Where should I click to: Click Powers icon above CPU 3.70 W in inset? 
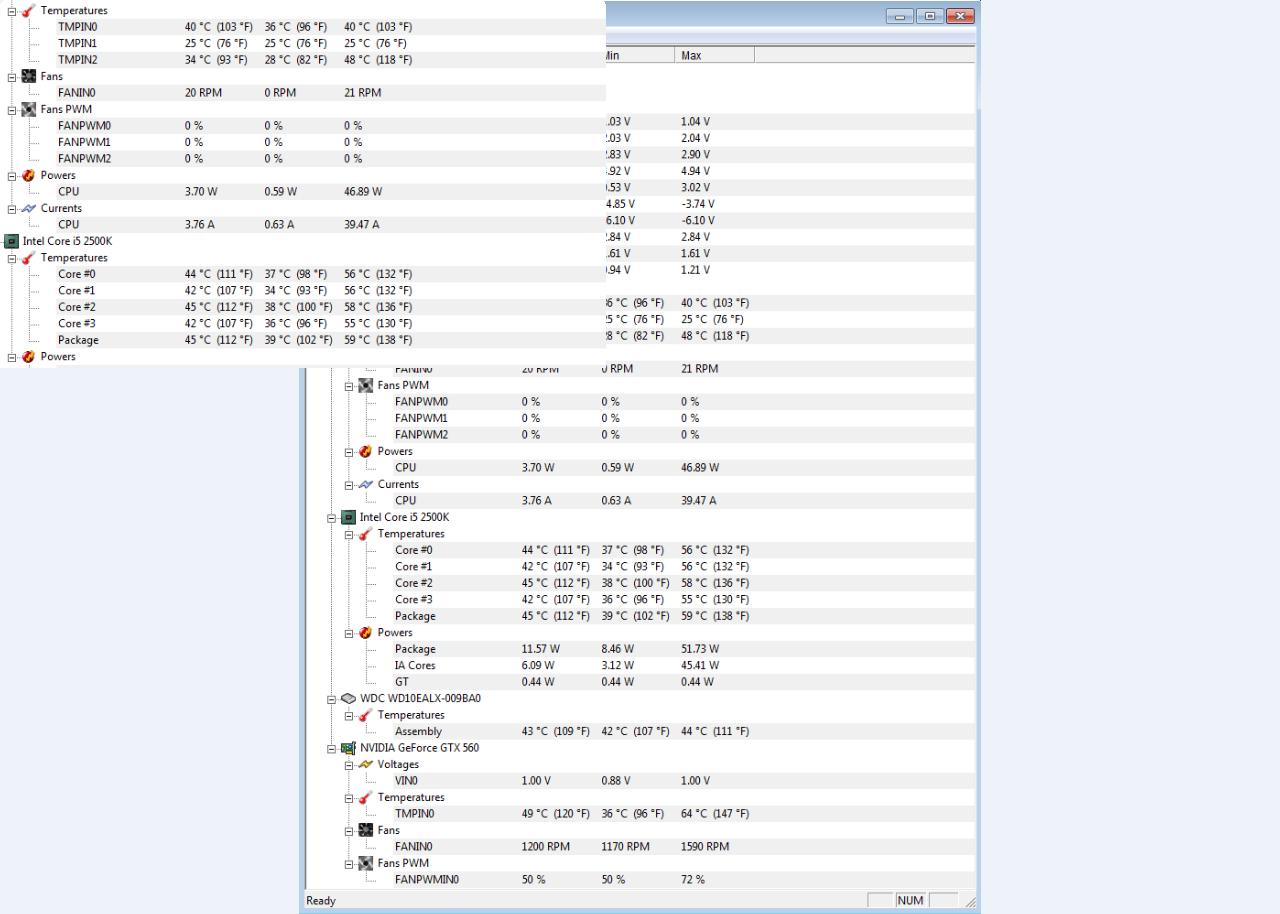tap(28, 175)
